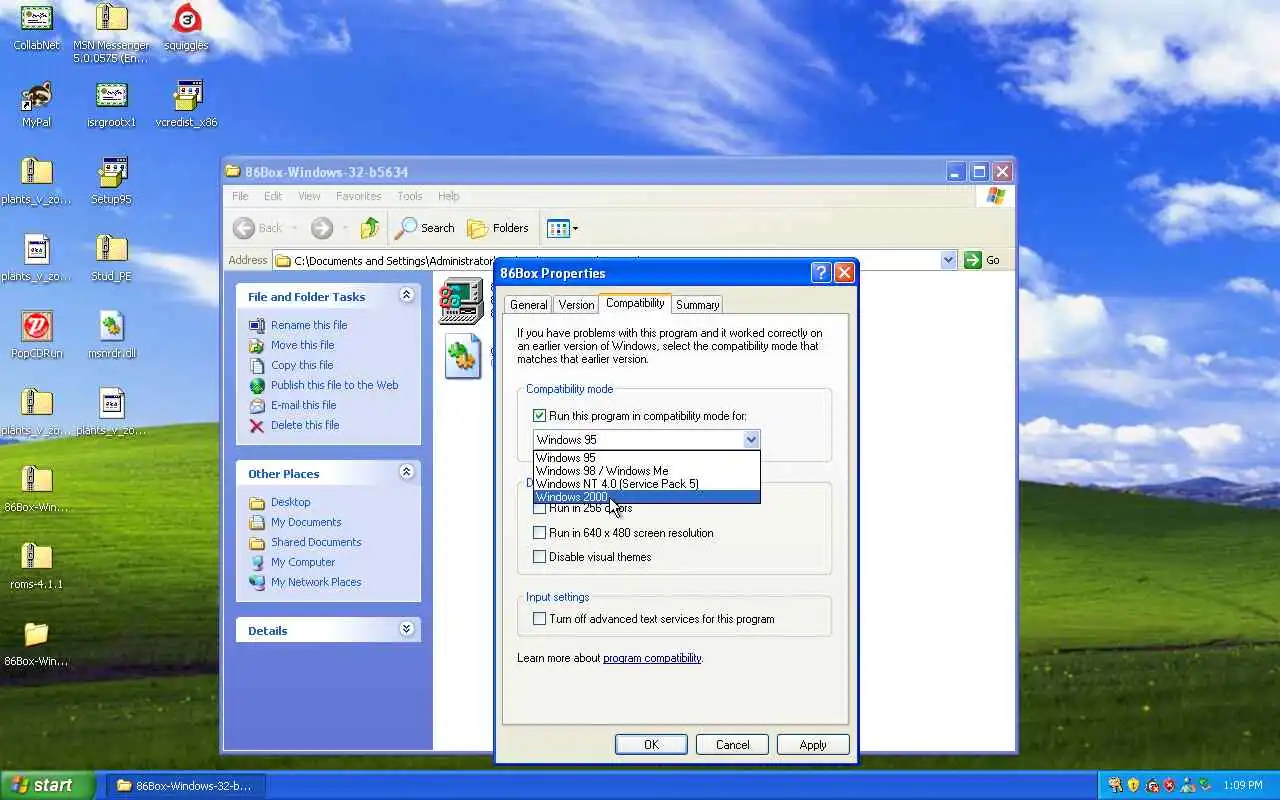
Task: Select the 86Box-Win open folder icon on desktop
Action: coord(37,635)
